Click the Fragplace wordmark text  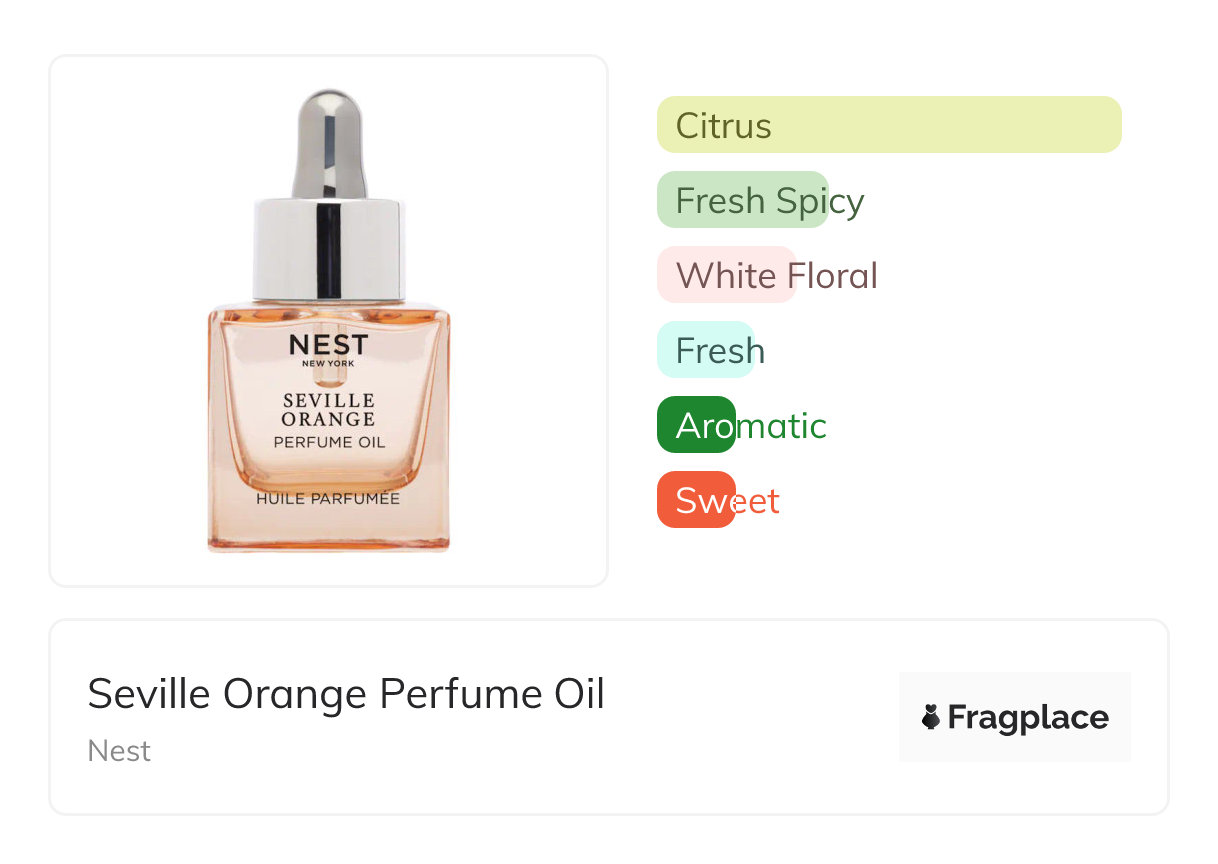pyautogui.click(x=1027, y=717)
